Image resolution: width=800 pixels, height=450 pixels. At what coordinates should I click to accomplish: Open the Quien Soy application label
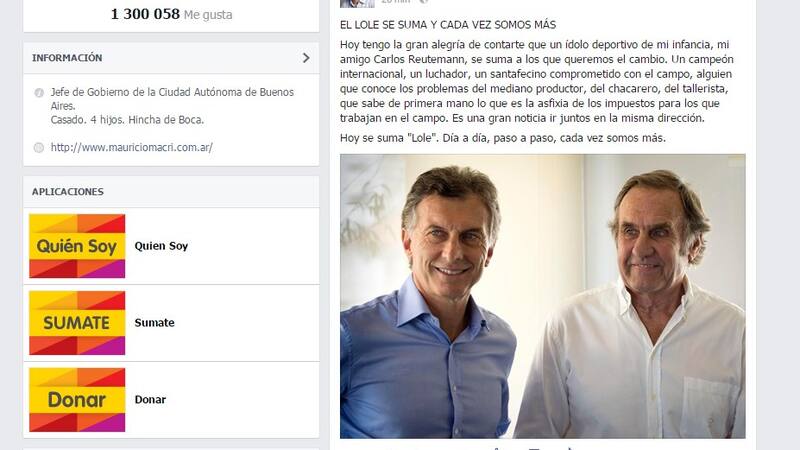[161, 246]
